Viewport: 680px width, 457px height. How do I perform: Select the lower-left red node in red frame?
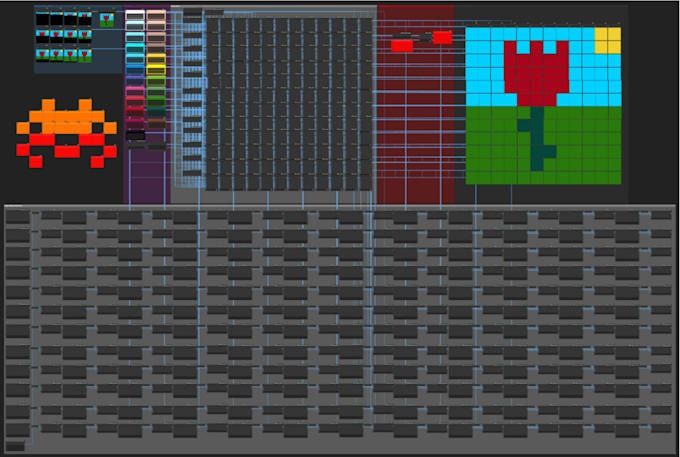tap(402, 46)
